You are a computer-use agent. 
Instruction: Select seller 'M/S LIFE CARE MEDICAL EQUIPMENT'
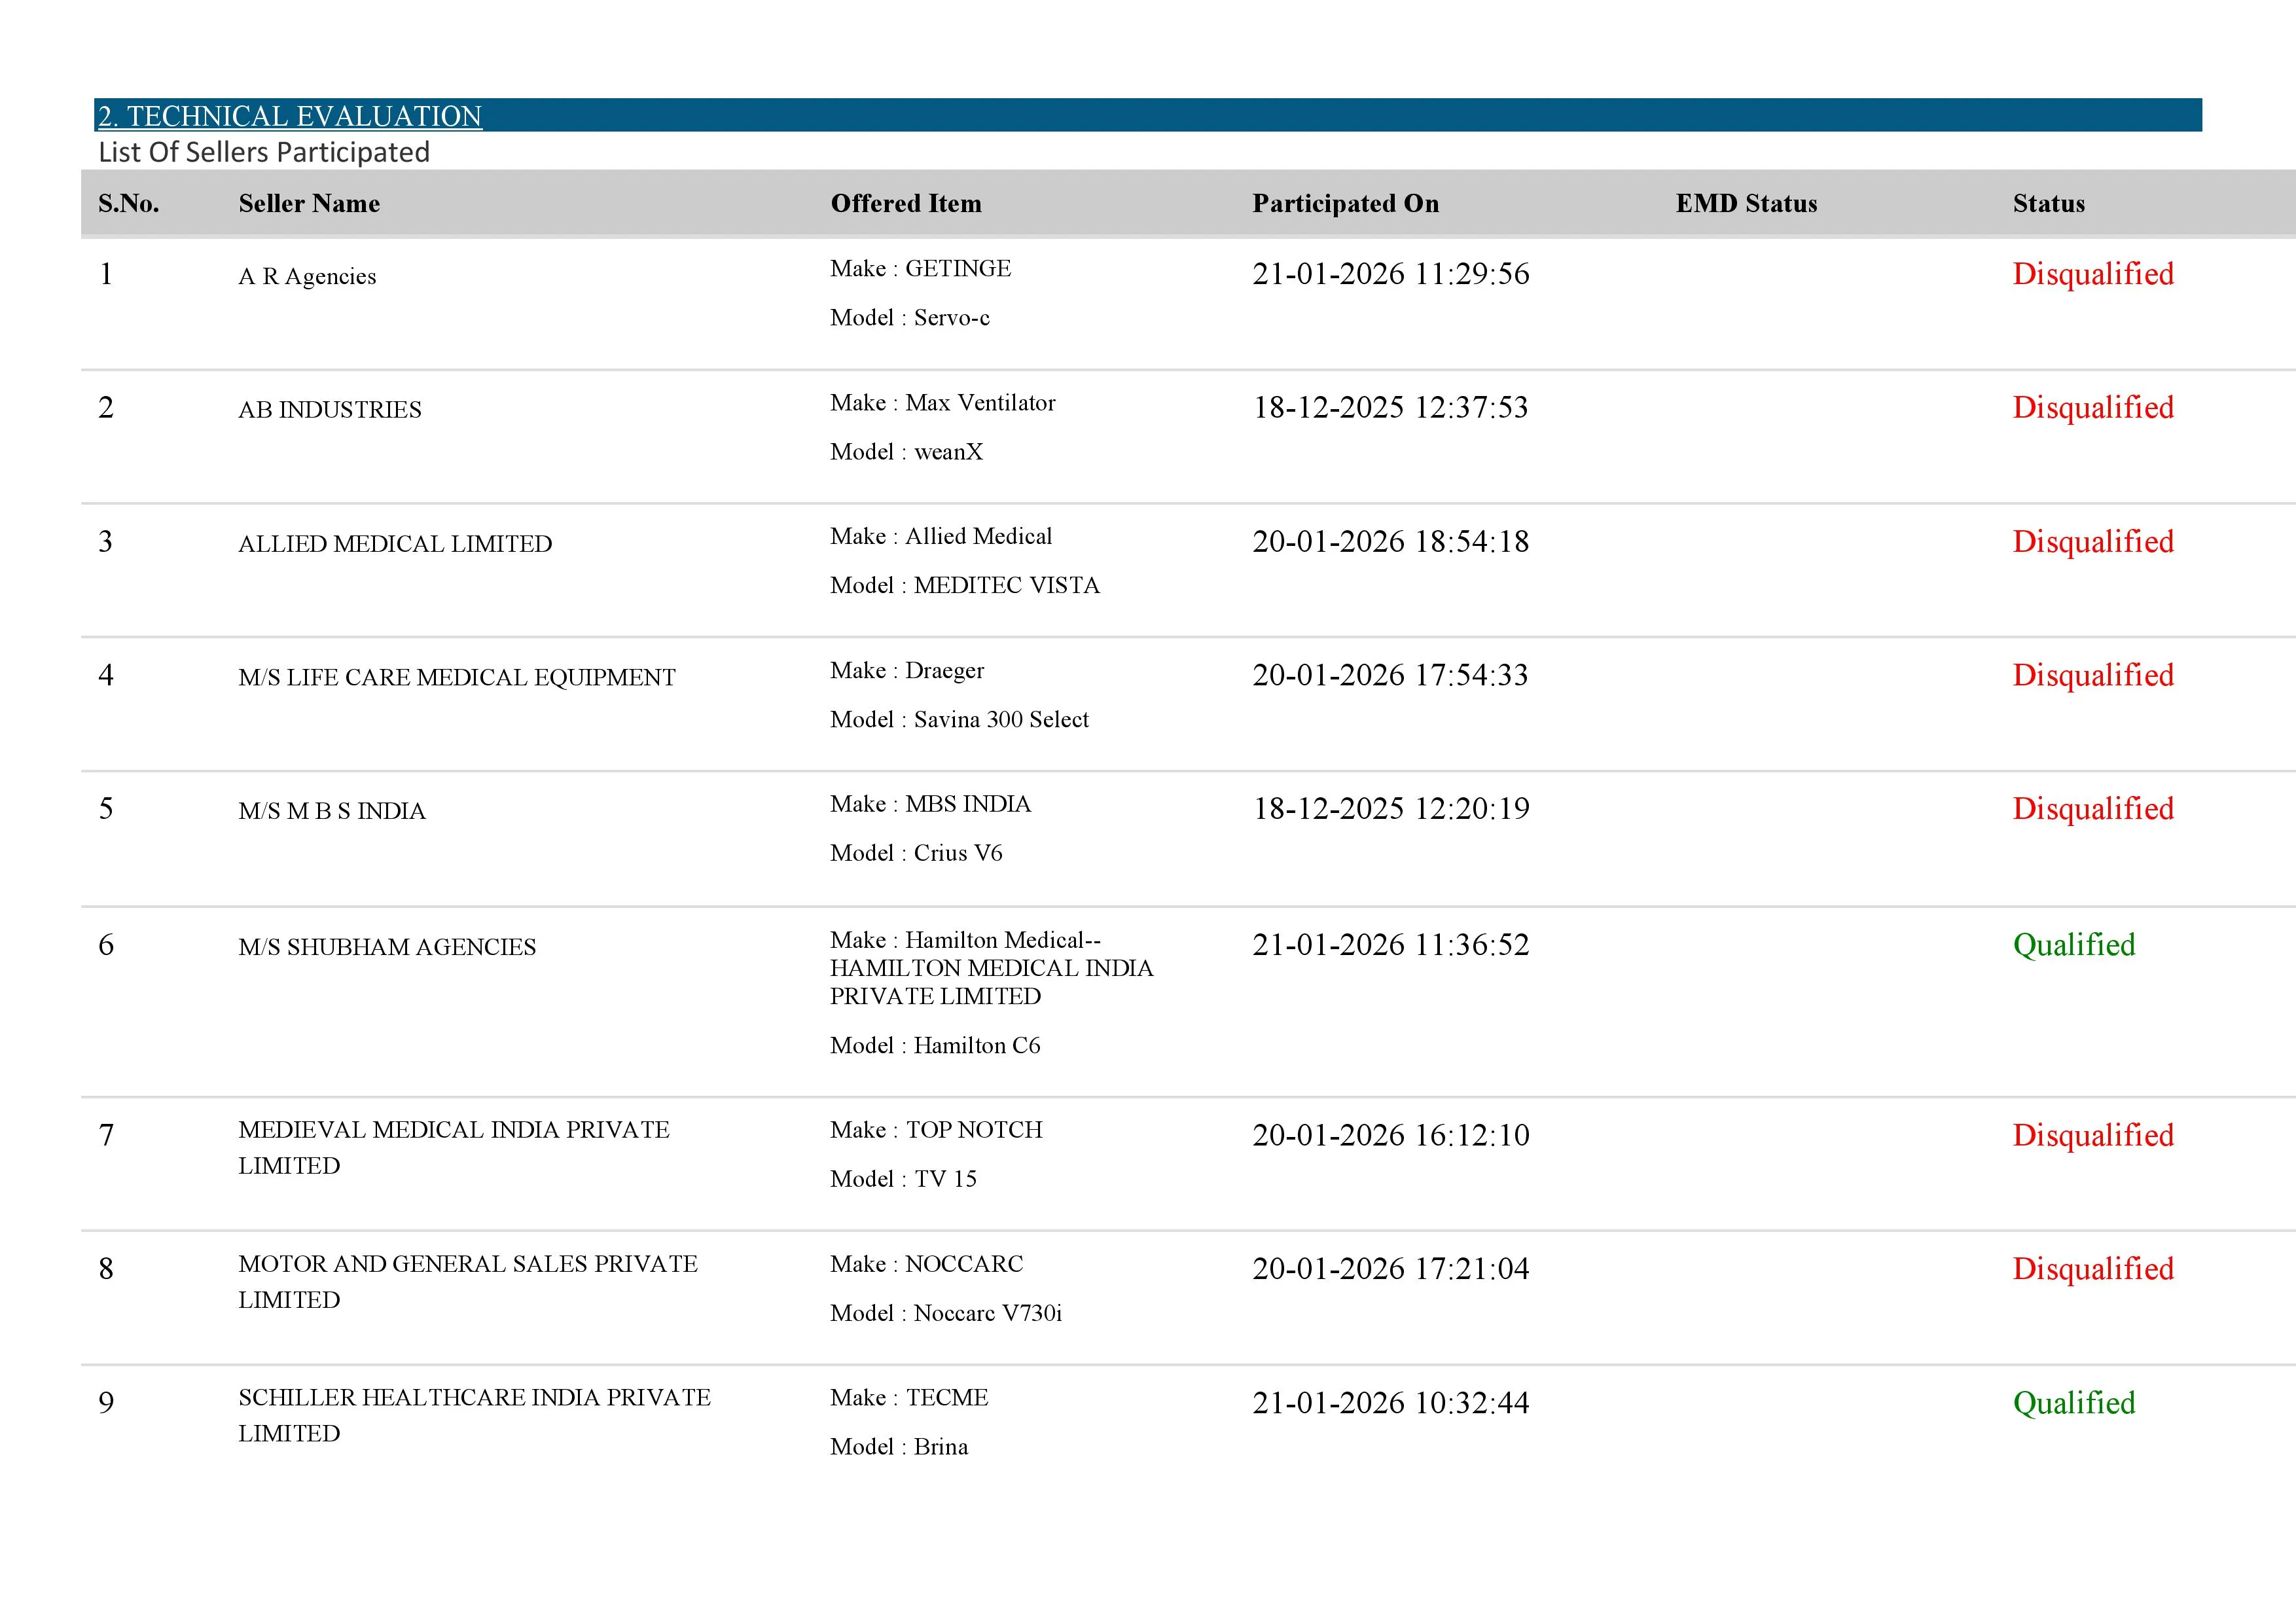coord(457,678)
